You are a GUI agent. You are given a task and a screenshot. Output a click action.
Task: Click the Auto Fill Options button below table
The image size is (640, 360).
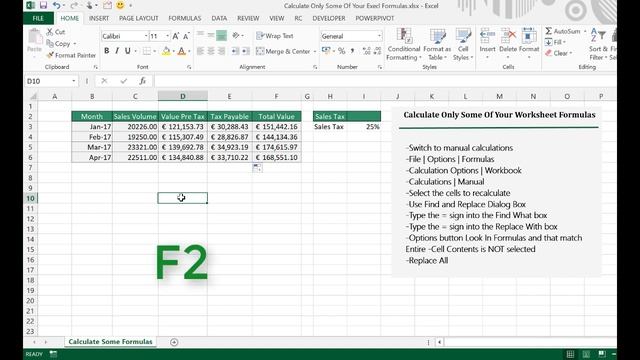257,168
